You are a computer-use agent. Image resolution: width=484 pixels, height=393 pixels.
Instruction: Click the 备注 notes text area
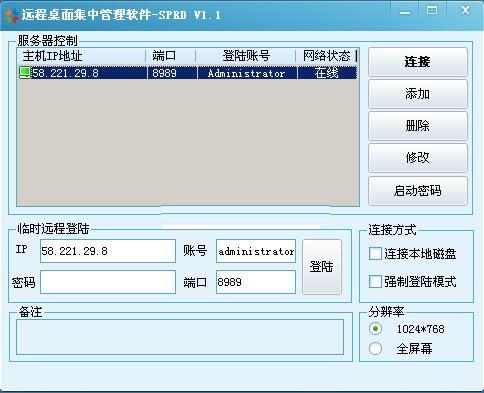click(180, 337)
